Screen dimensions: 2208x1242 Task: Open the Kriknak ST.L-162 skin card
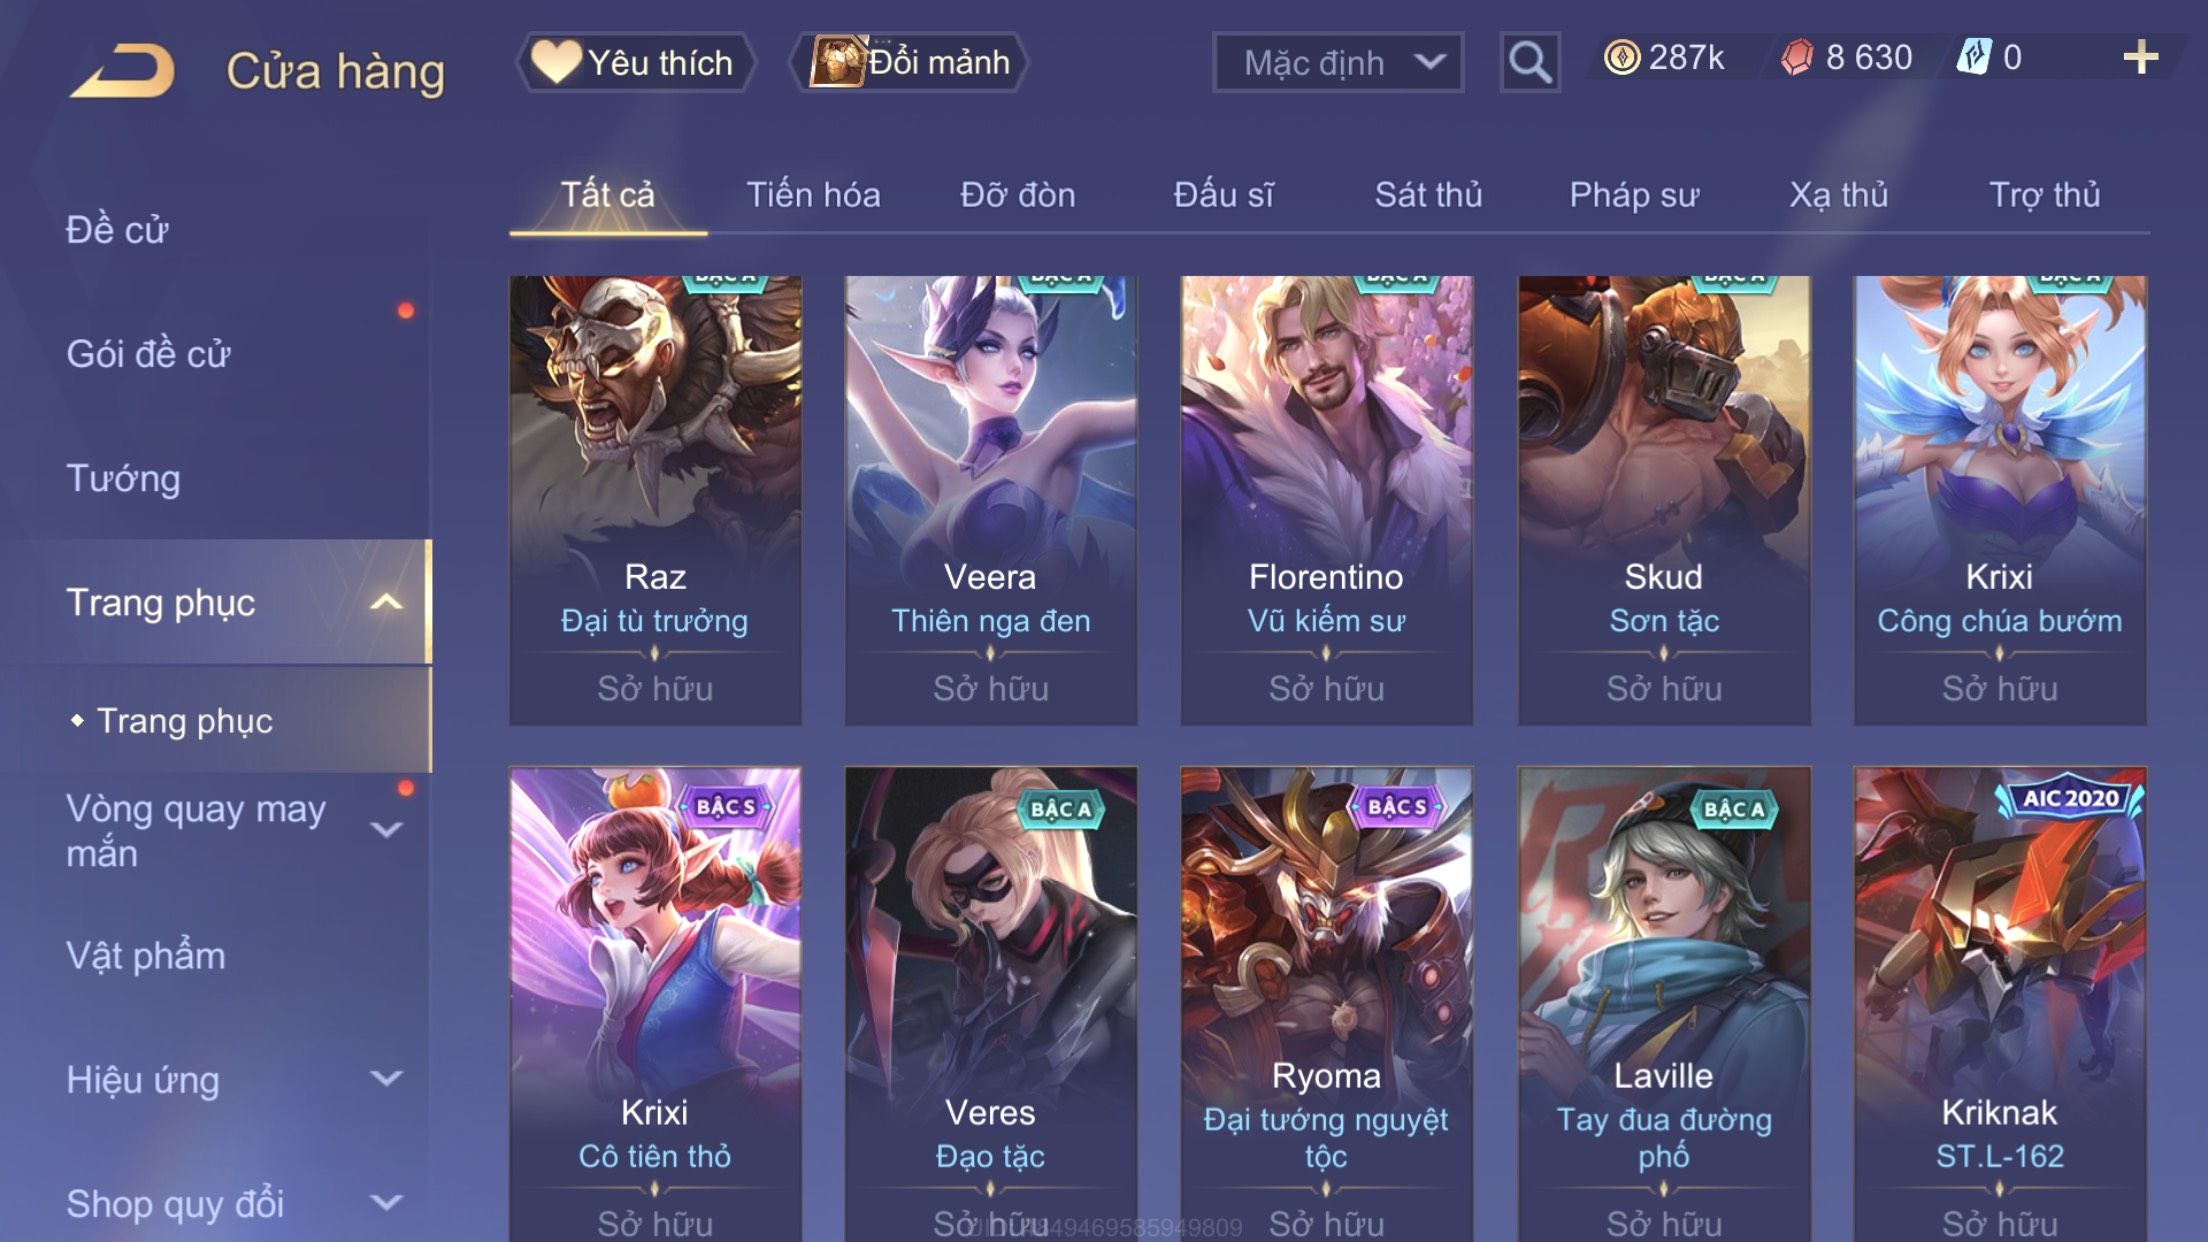click(1999, 1004)
